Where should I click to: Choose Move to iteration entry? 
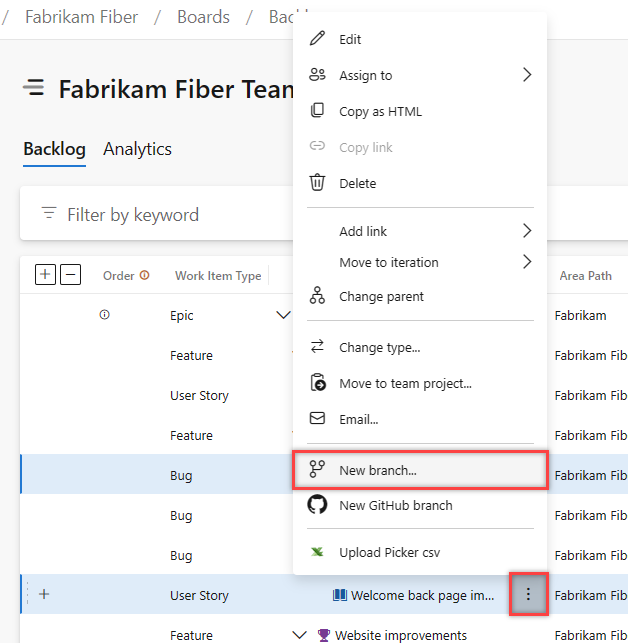tap(420, 262)
